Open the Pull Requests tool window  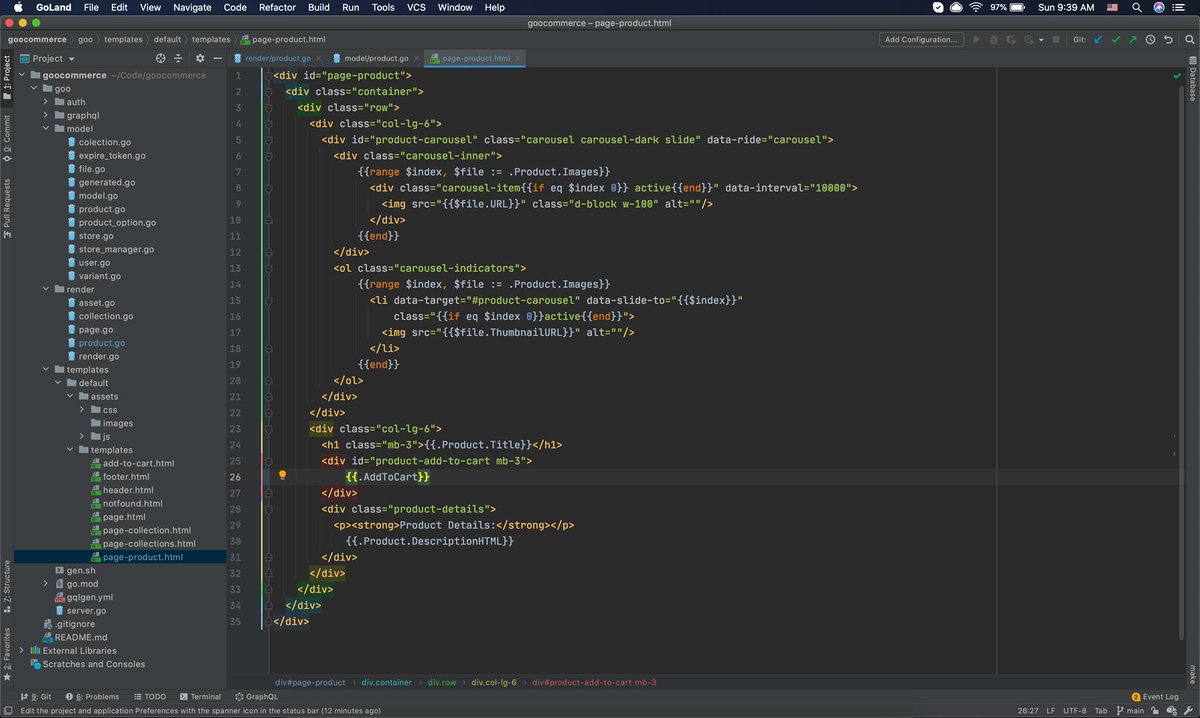coord(6,209)
